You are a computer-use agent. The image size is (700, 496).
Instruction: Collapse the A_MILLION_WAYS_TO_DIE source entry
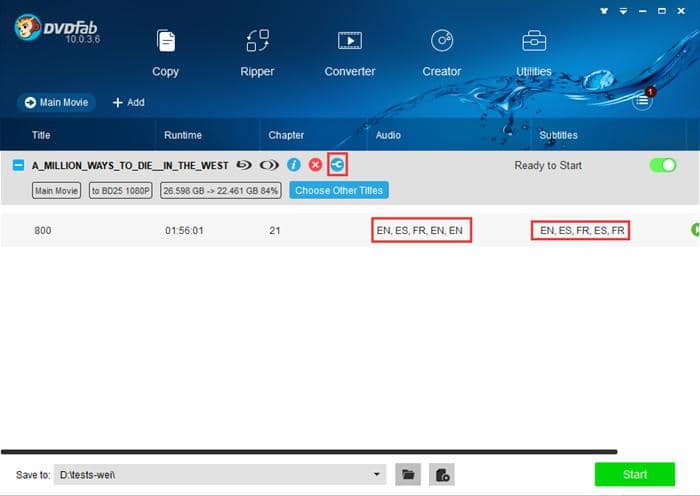(x=18, y=165)
